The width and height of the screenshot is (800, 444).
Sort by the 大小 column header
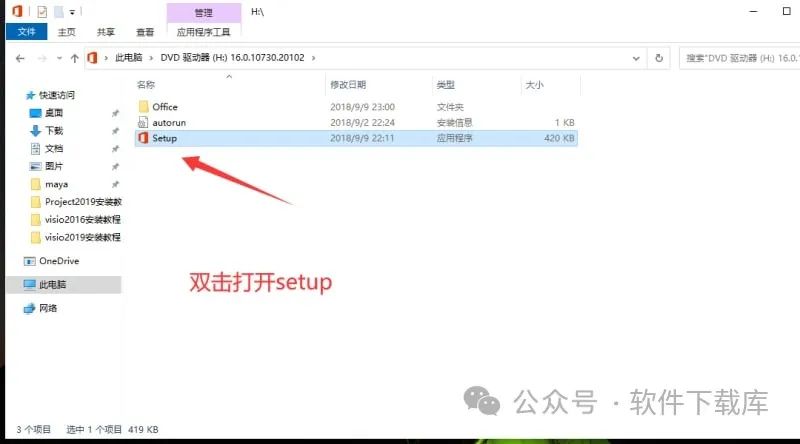pos(534,85)
